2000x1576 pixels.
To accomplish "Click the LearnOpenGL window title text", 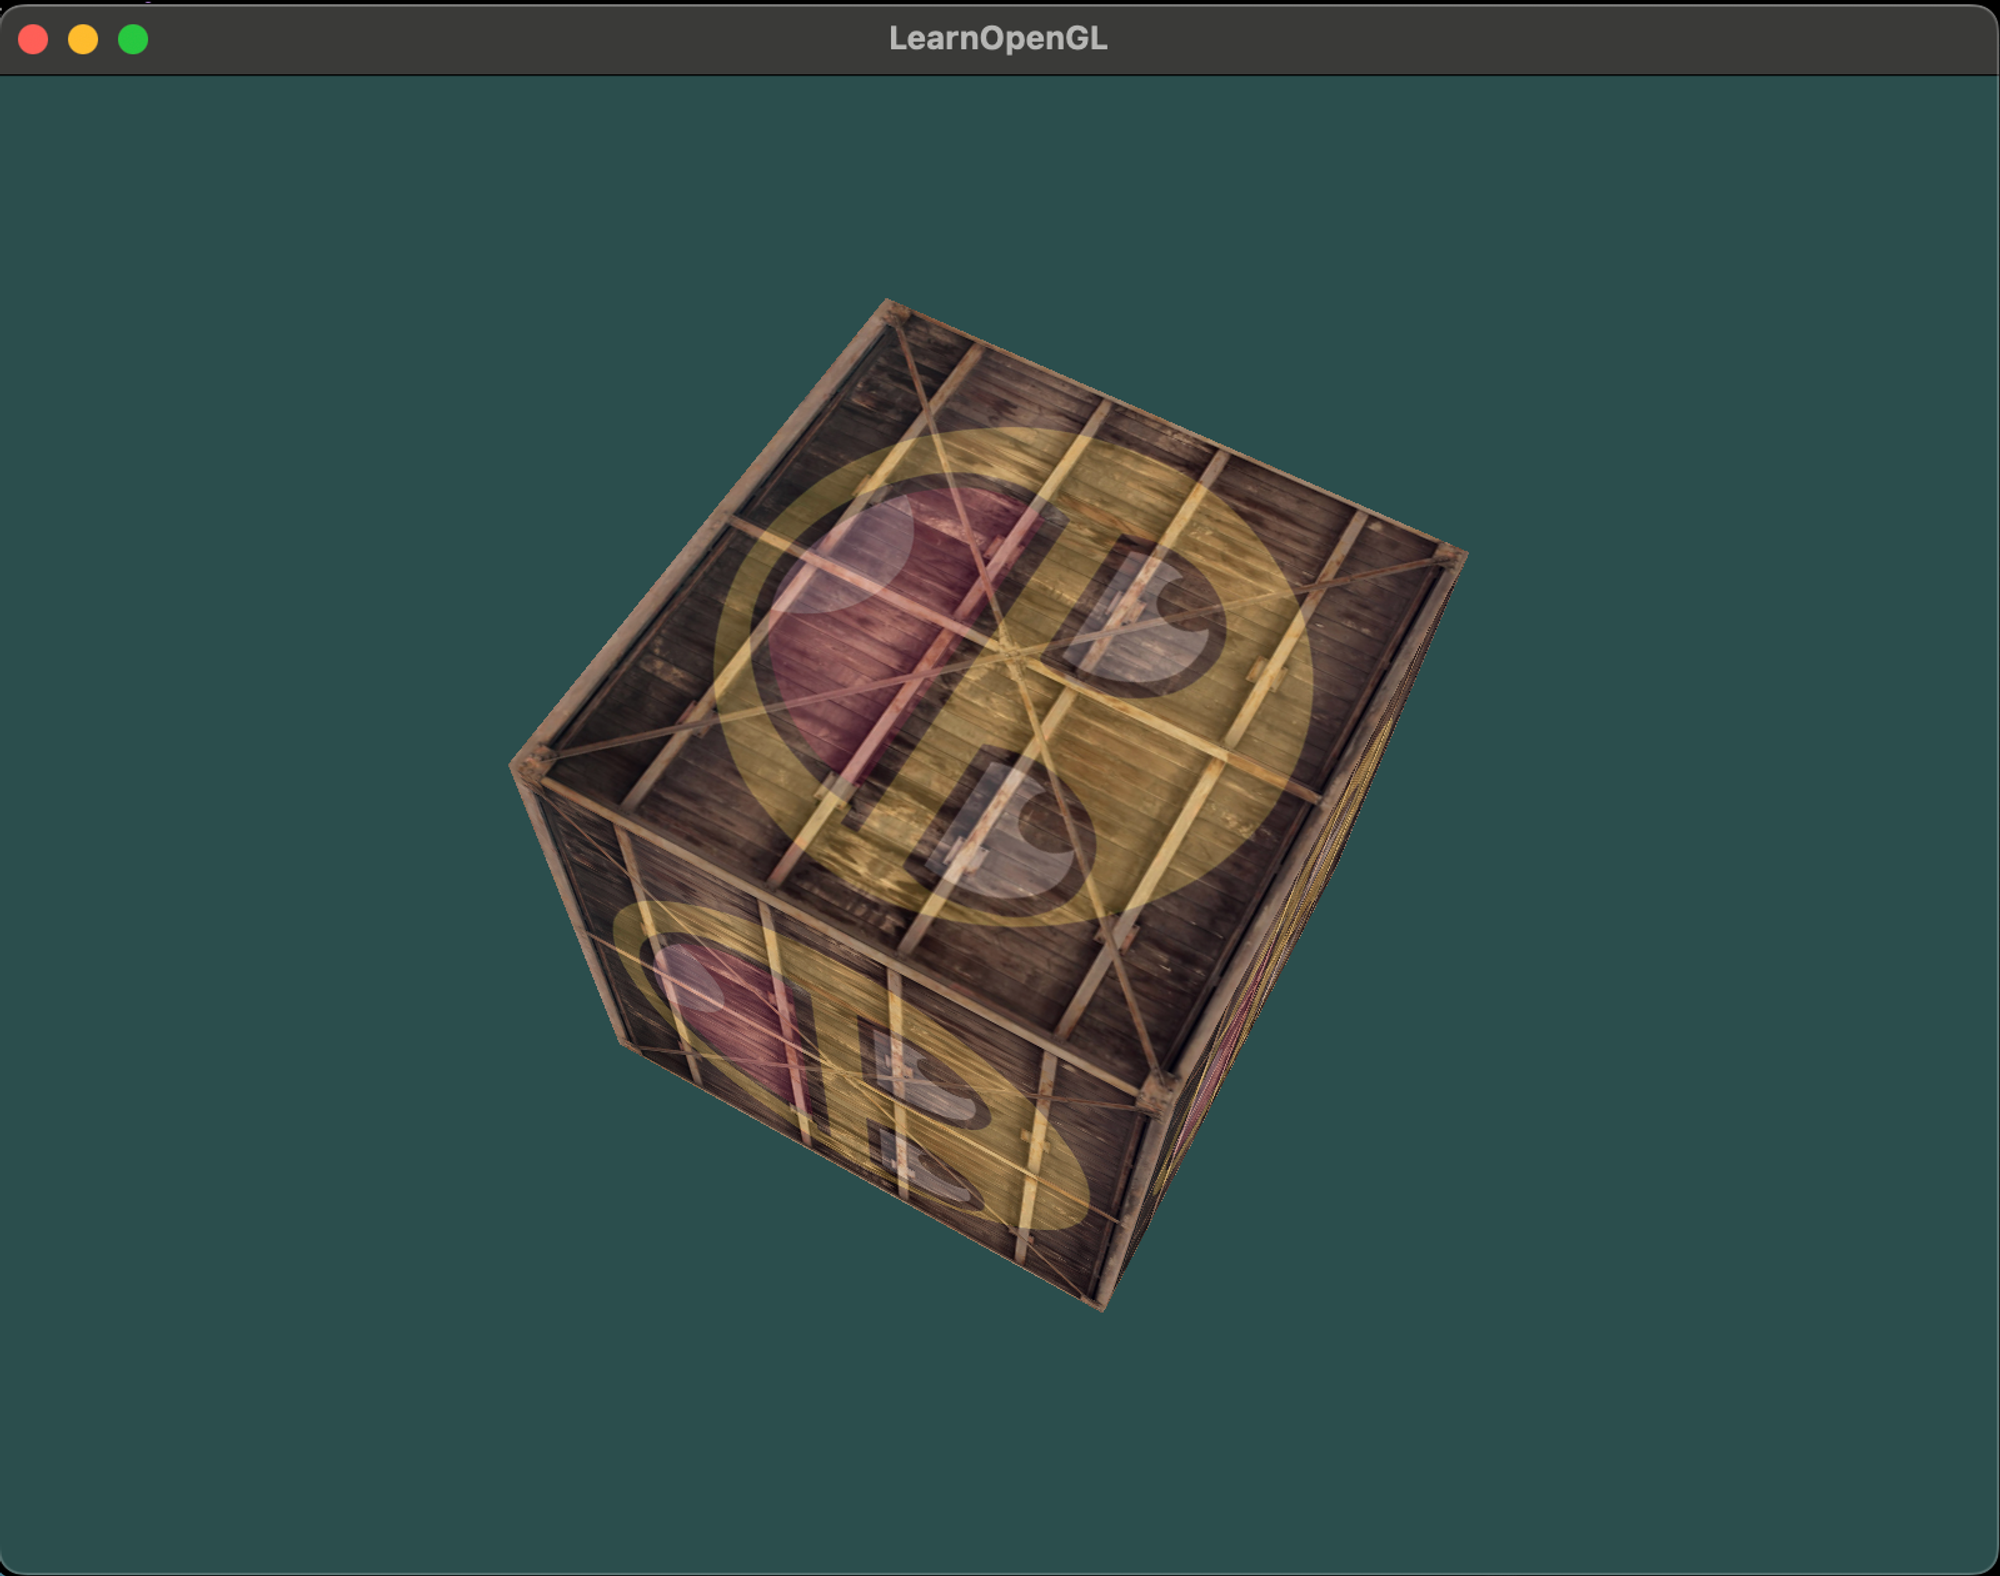I will (x=997, y=38).
